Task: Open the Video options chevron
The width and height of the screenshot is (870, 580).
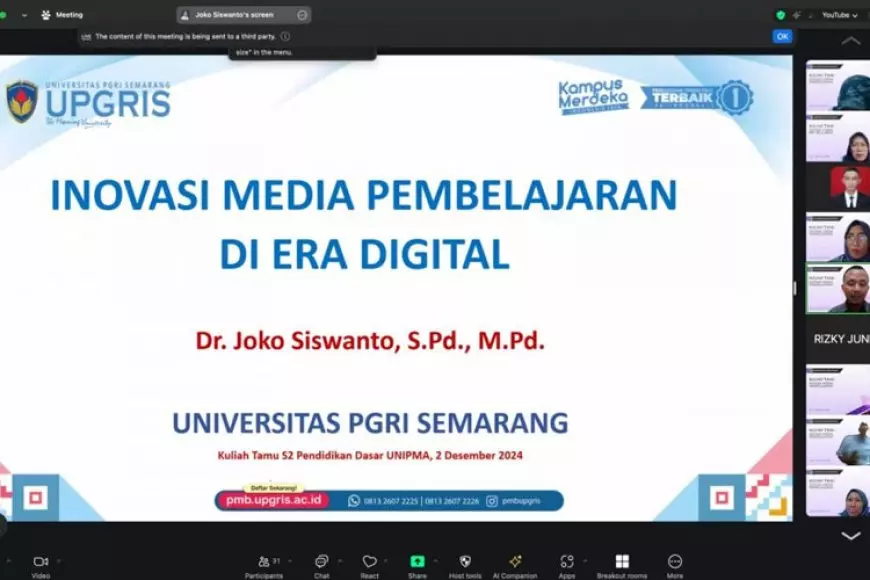Action: pyautogui.click(x=58, y=563)
